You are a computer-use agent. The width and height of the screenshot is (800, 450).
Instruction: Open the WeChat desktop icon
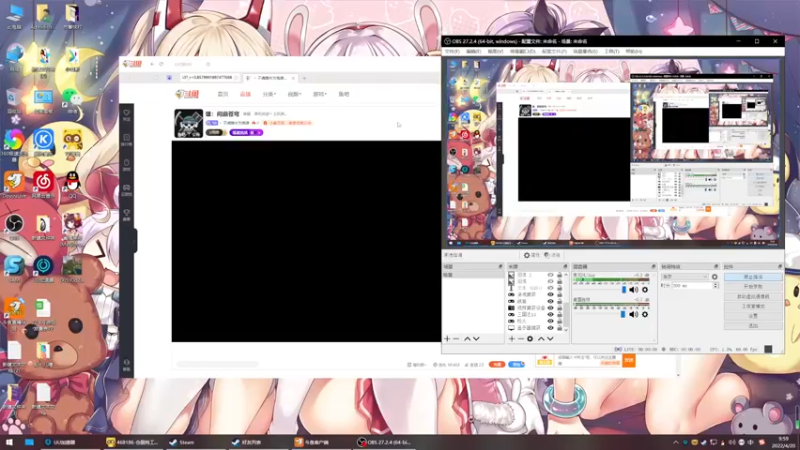(72, 101)
